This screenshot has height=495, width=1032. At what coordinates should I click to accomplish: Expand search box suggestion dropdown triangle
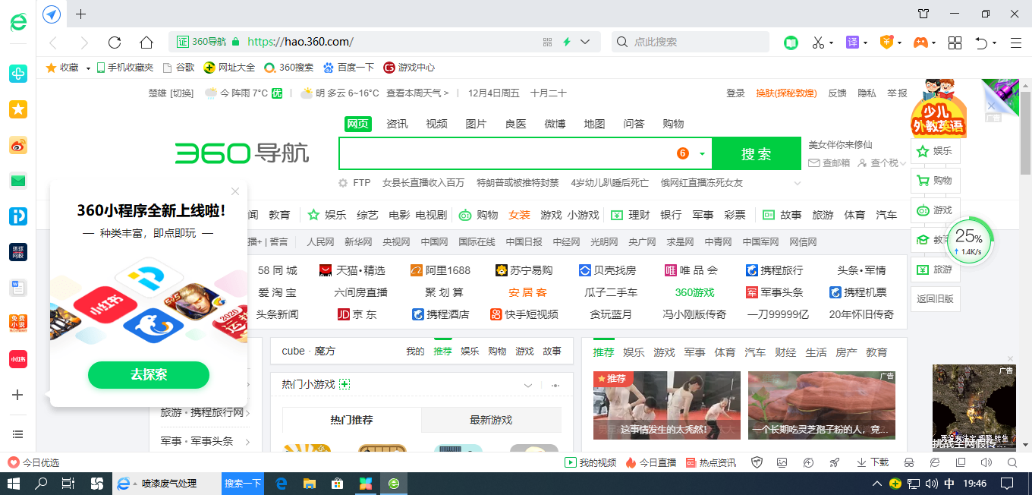(702, 154)
